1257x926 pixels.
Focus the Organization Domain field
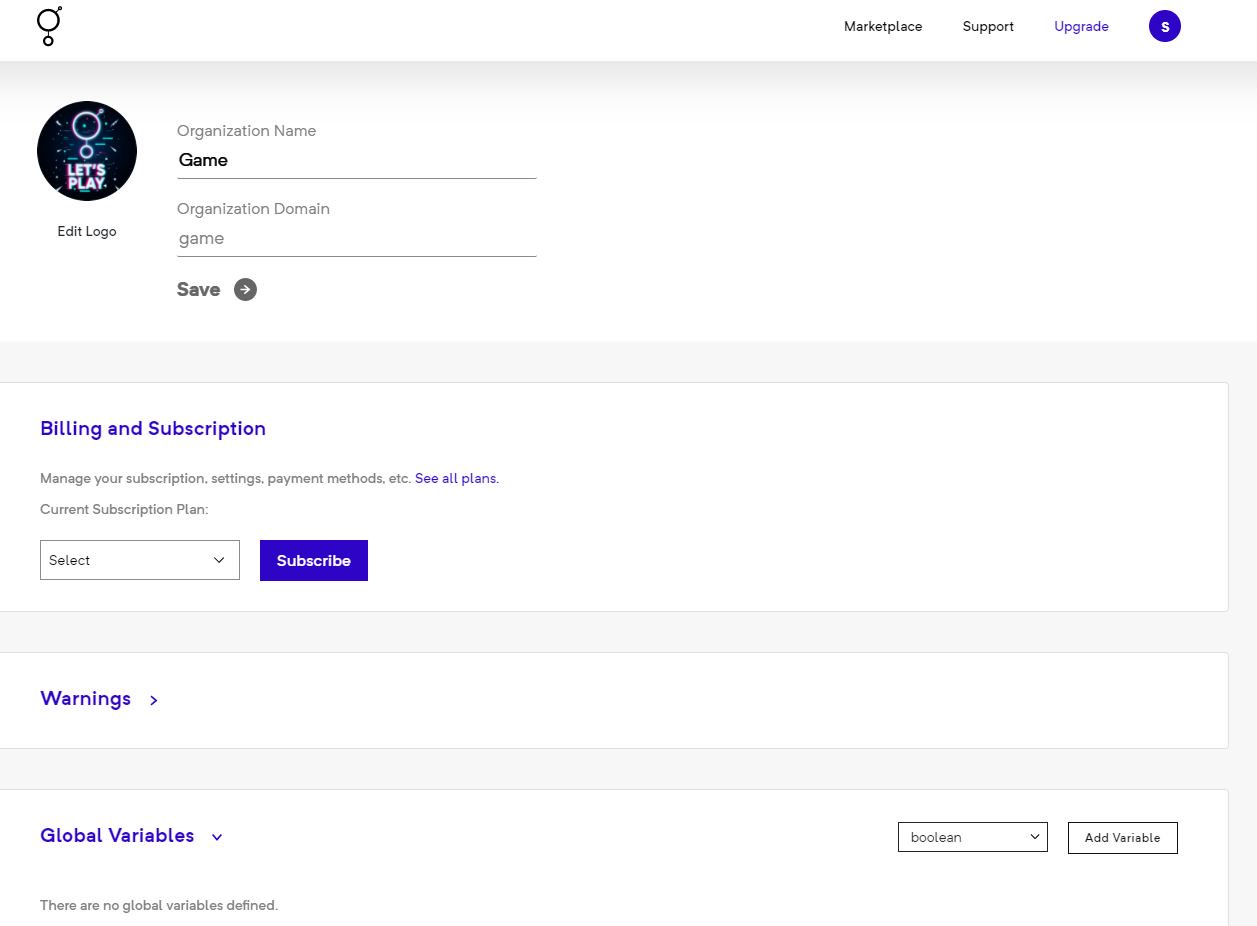[357, 238]
